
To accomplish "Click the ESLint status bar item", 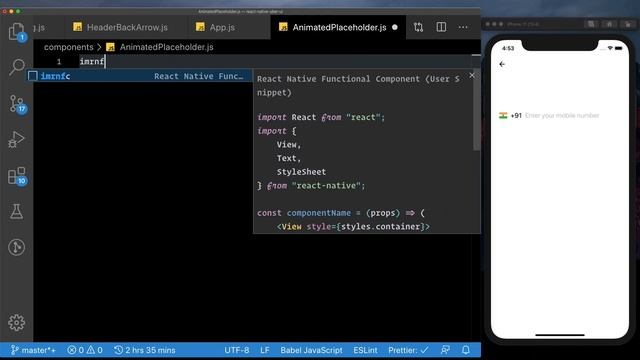I will coord(365,350).
